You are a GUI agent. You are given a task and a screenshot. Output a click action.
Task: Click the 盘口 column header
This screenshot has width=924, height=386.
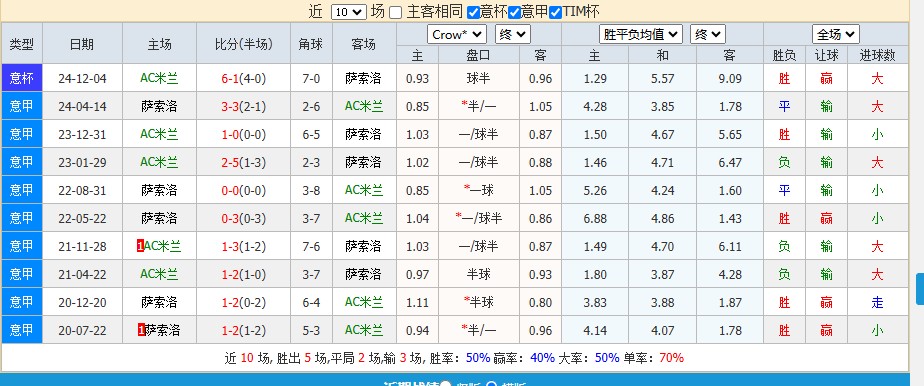[x=478, y=55]
